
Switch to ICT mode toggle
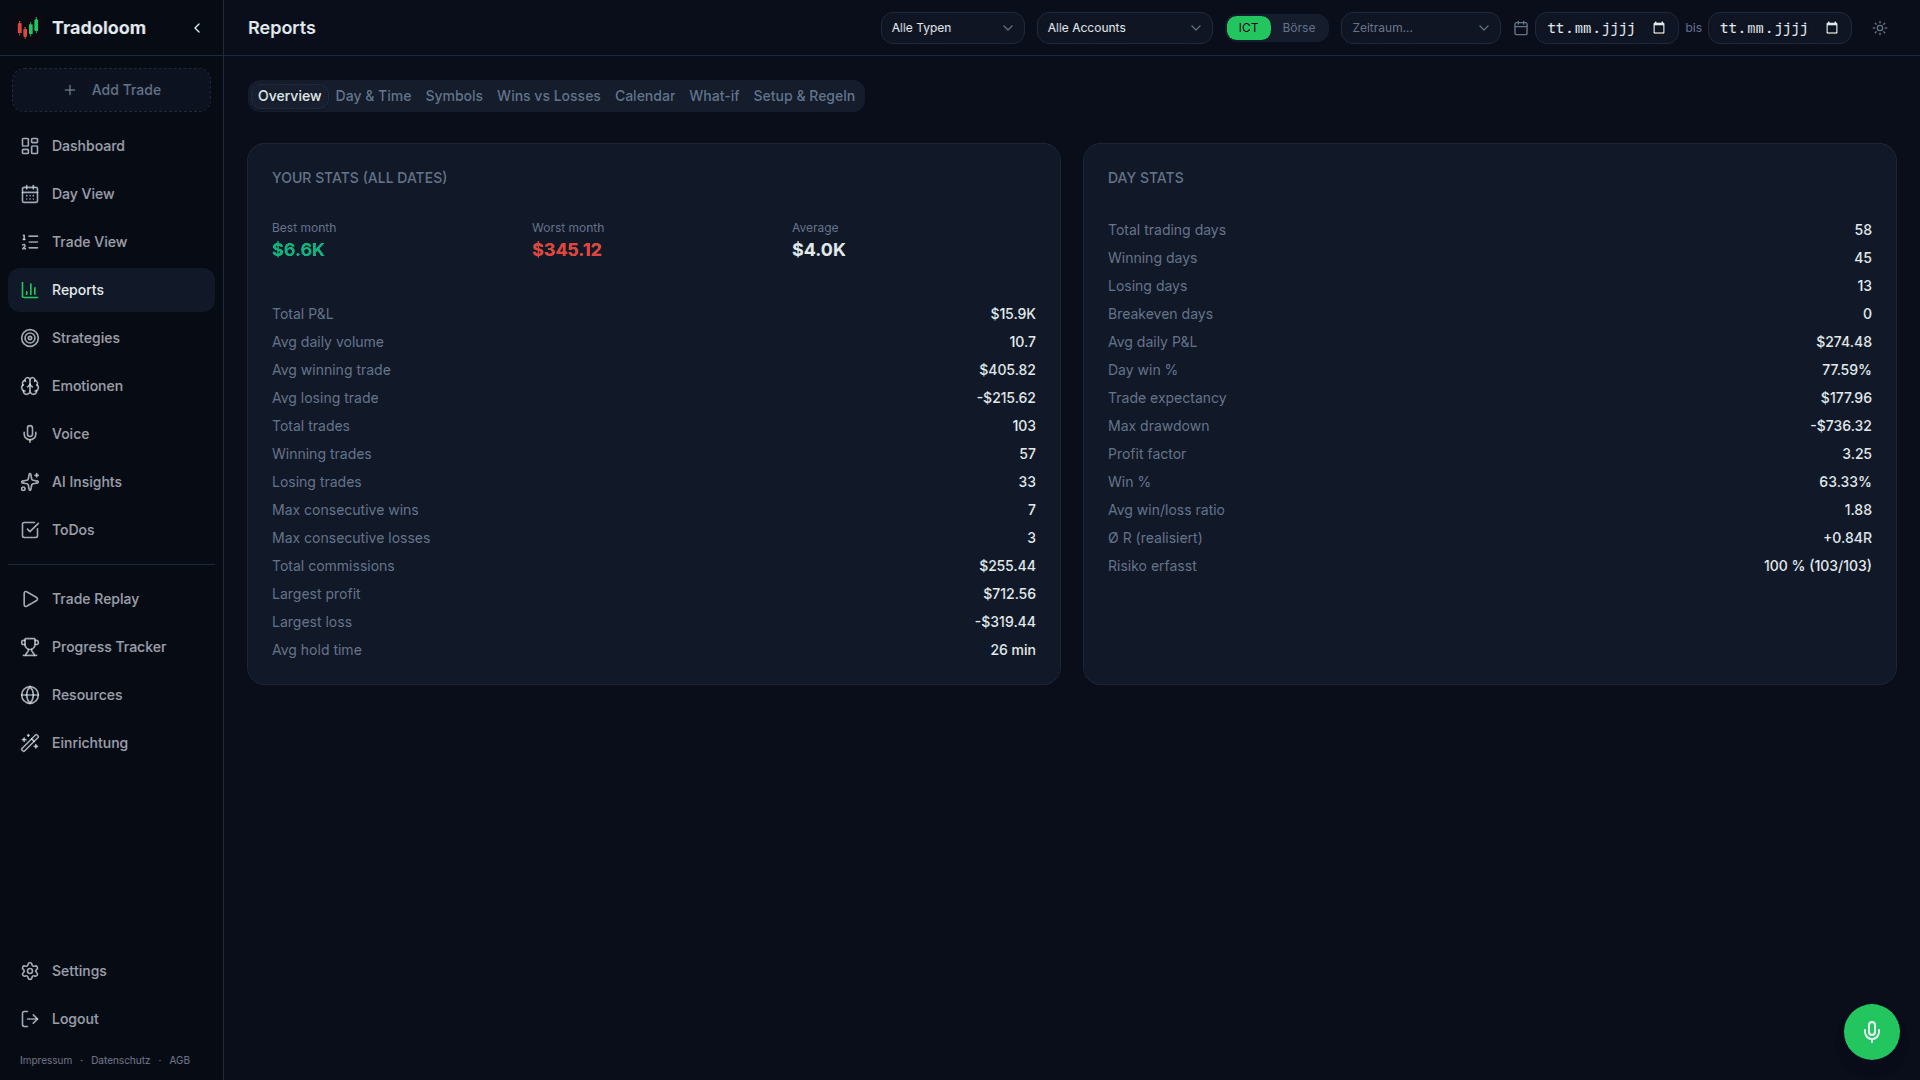pyautogui.click(x=1248, y=28)
